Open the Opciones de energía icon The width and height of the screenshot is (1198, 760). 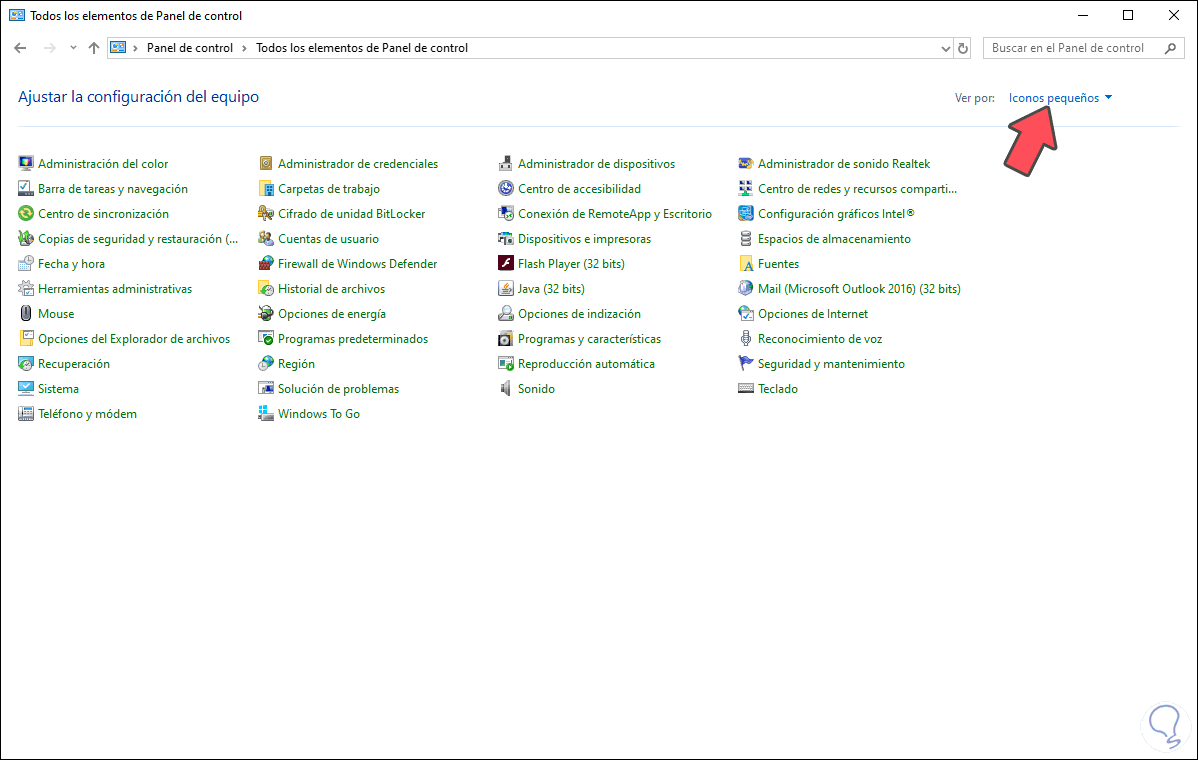[x=266, y=314]
